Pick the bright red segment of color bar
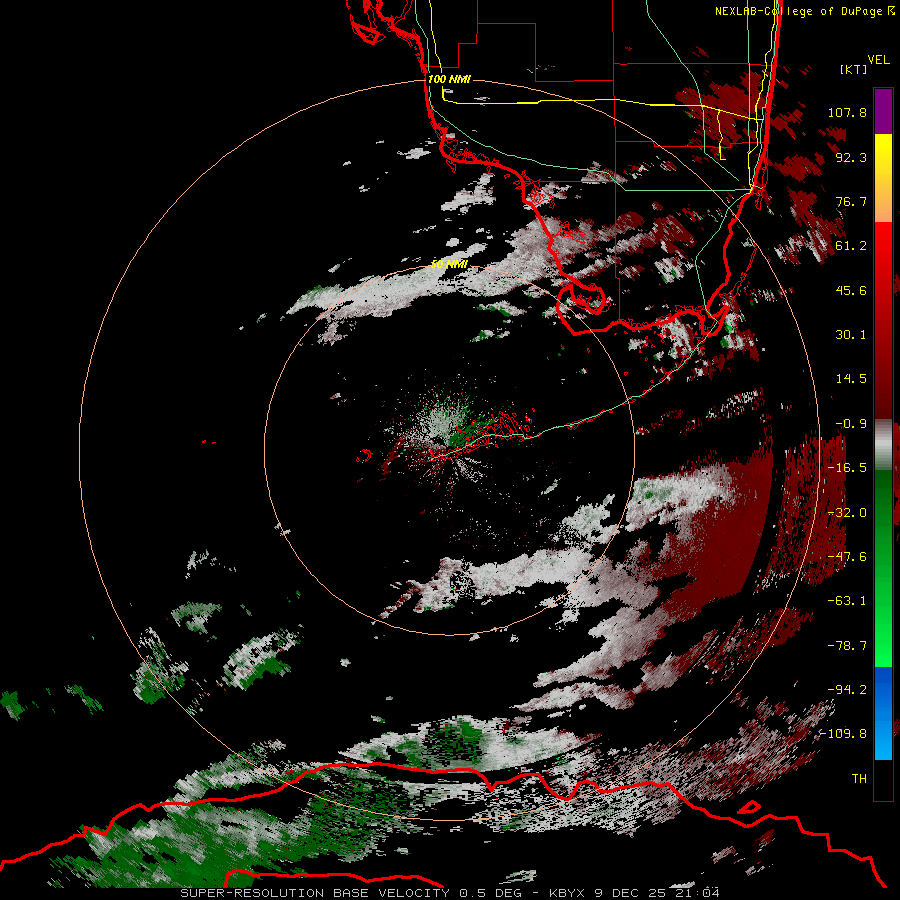 click(883, 255)
